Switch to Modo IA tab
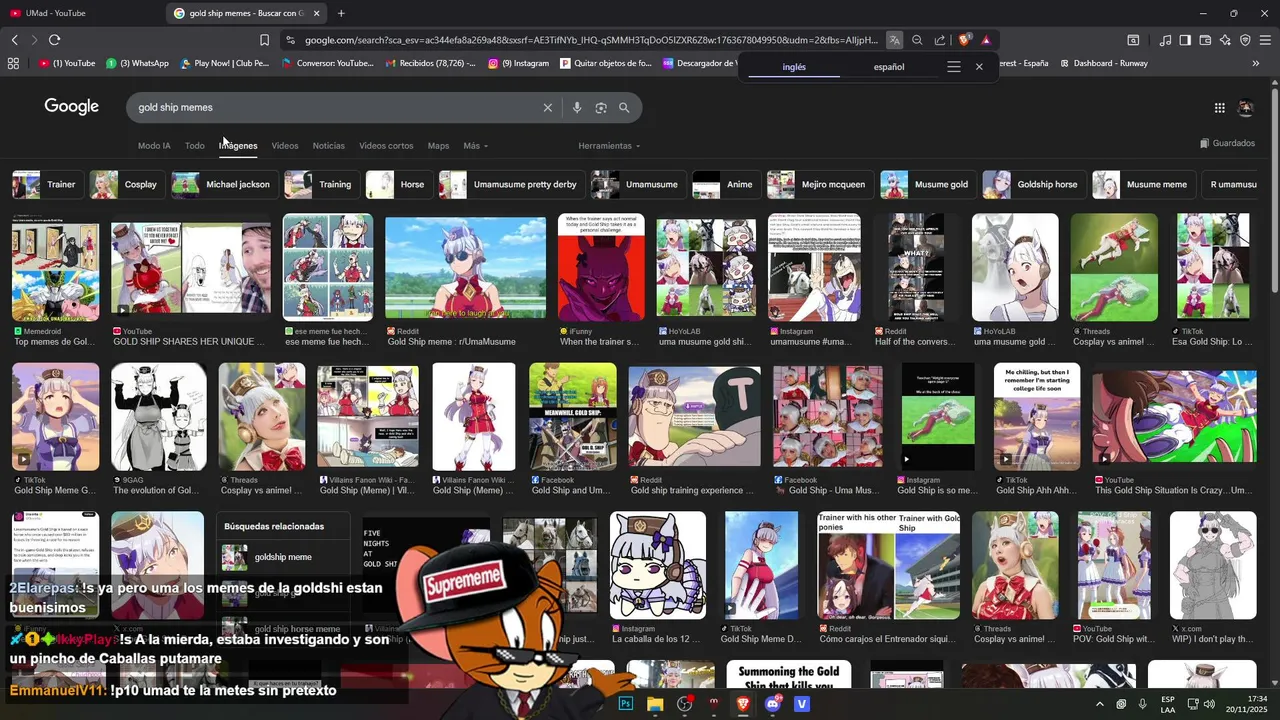 click(x=154, y=146)
